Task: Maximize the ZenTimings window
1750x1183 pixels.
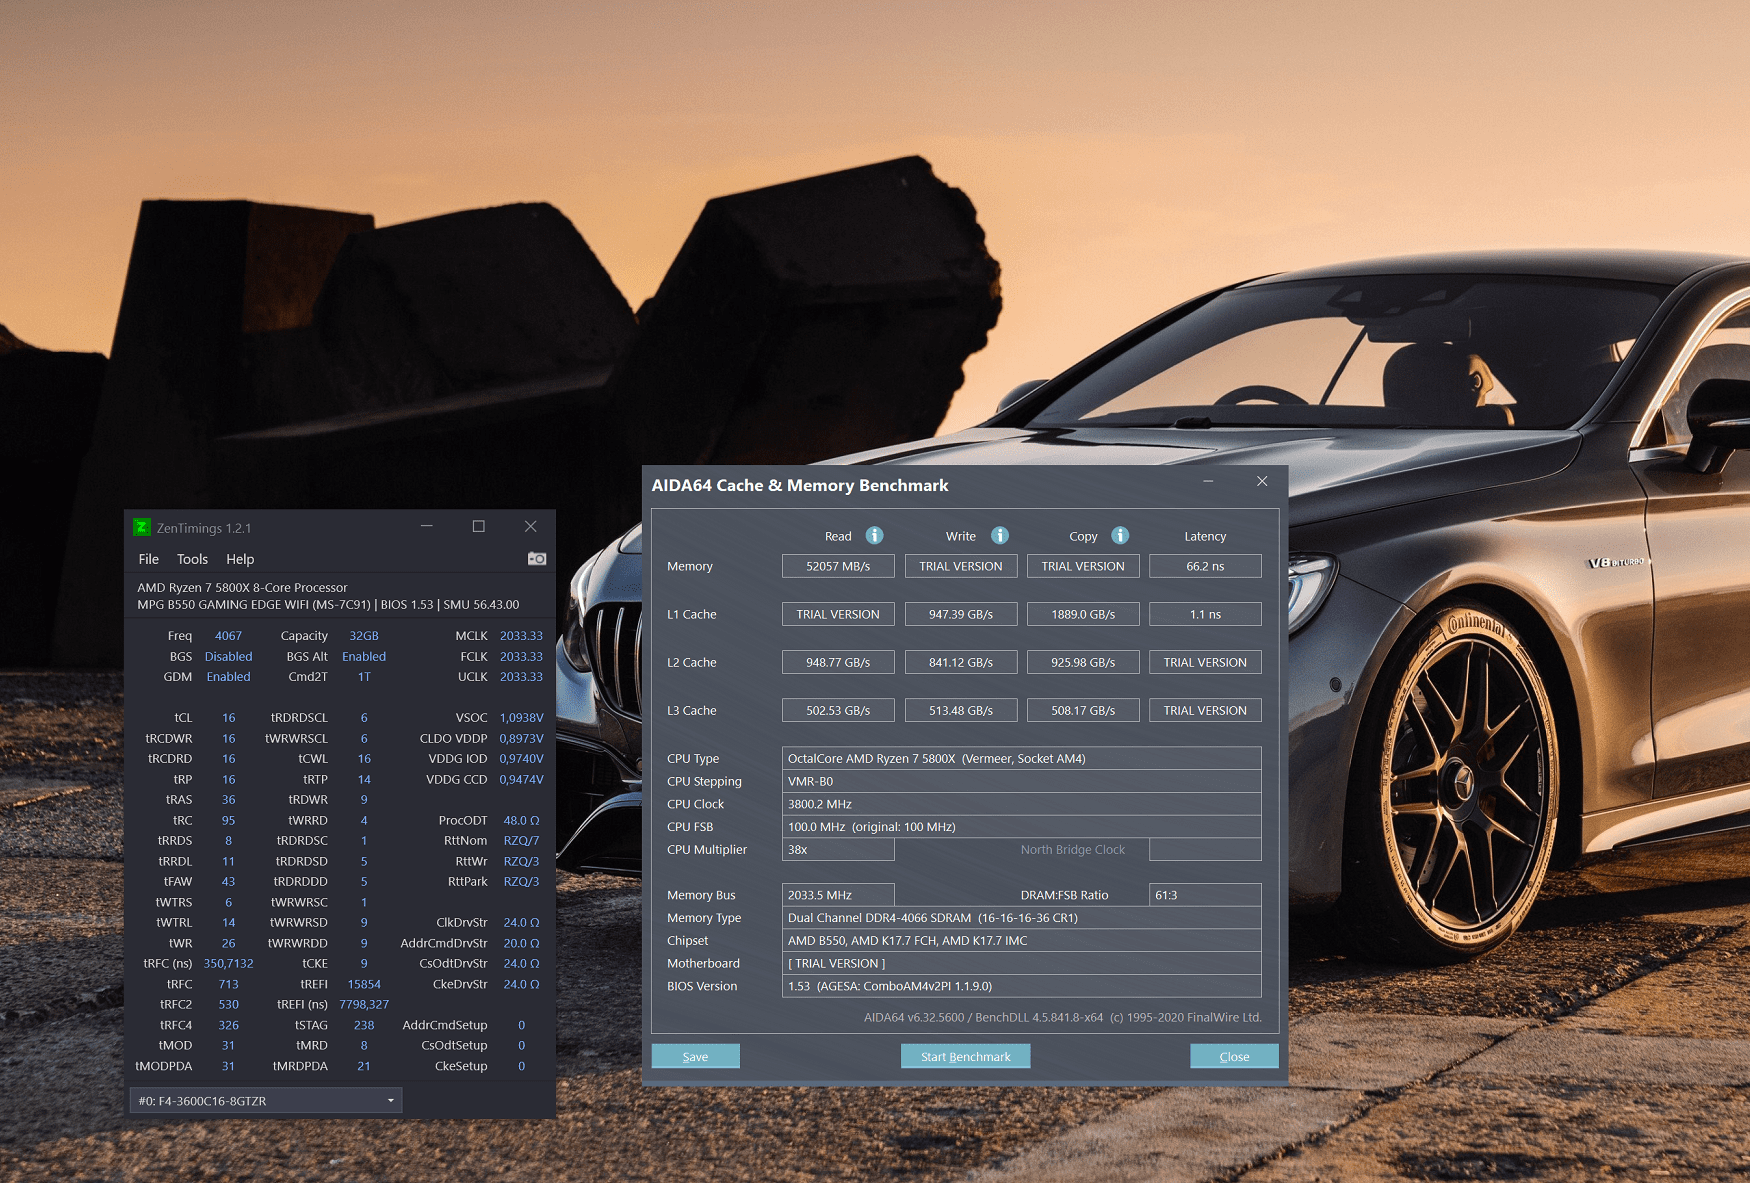Action: (479, 526)
